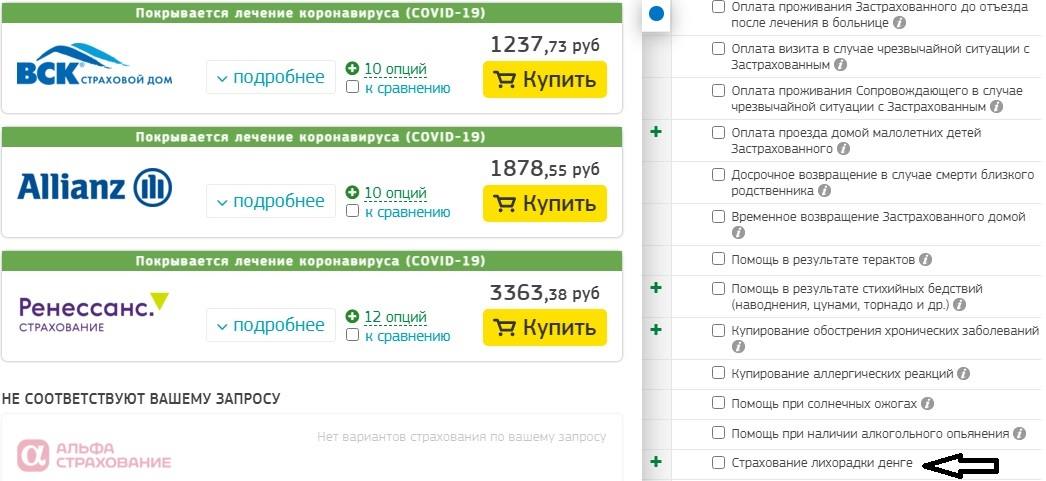Tick Помощь при солнечных ожогах checkbox
Screen dimensions: 1046x481
click(718, 403)
